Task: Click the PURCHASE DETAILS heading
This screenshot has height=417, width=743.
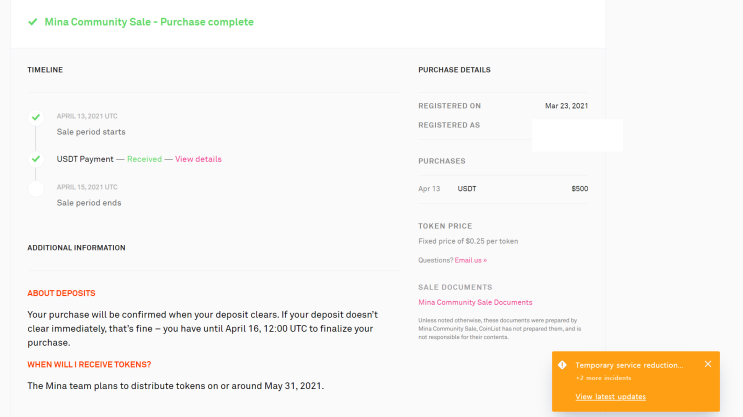Action: click(454, 70)
